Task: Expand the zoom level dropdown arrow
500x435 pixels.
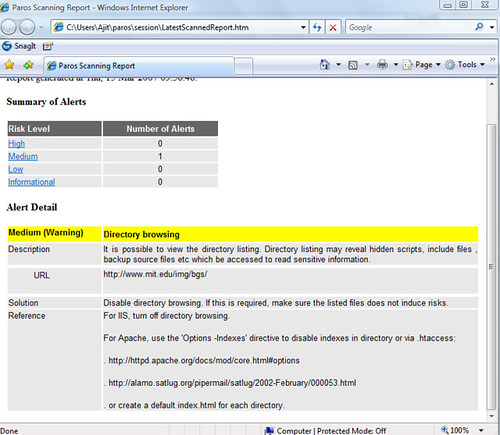Action: point(481,430)
